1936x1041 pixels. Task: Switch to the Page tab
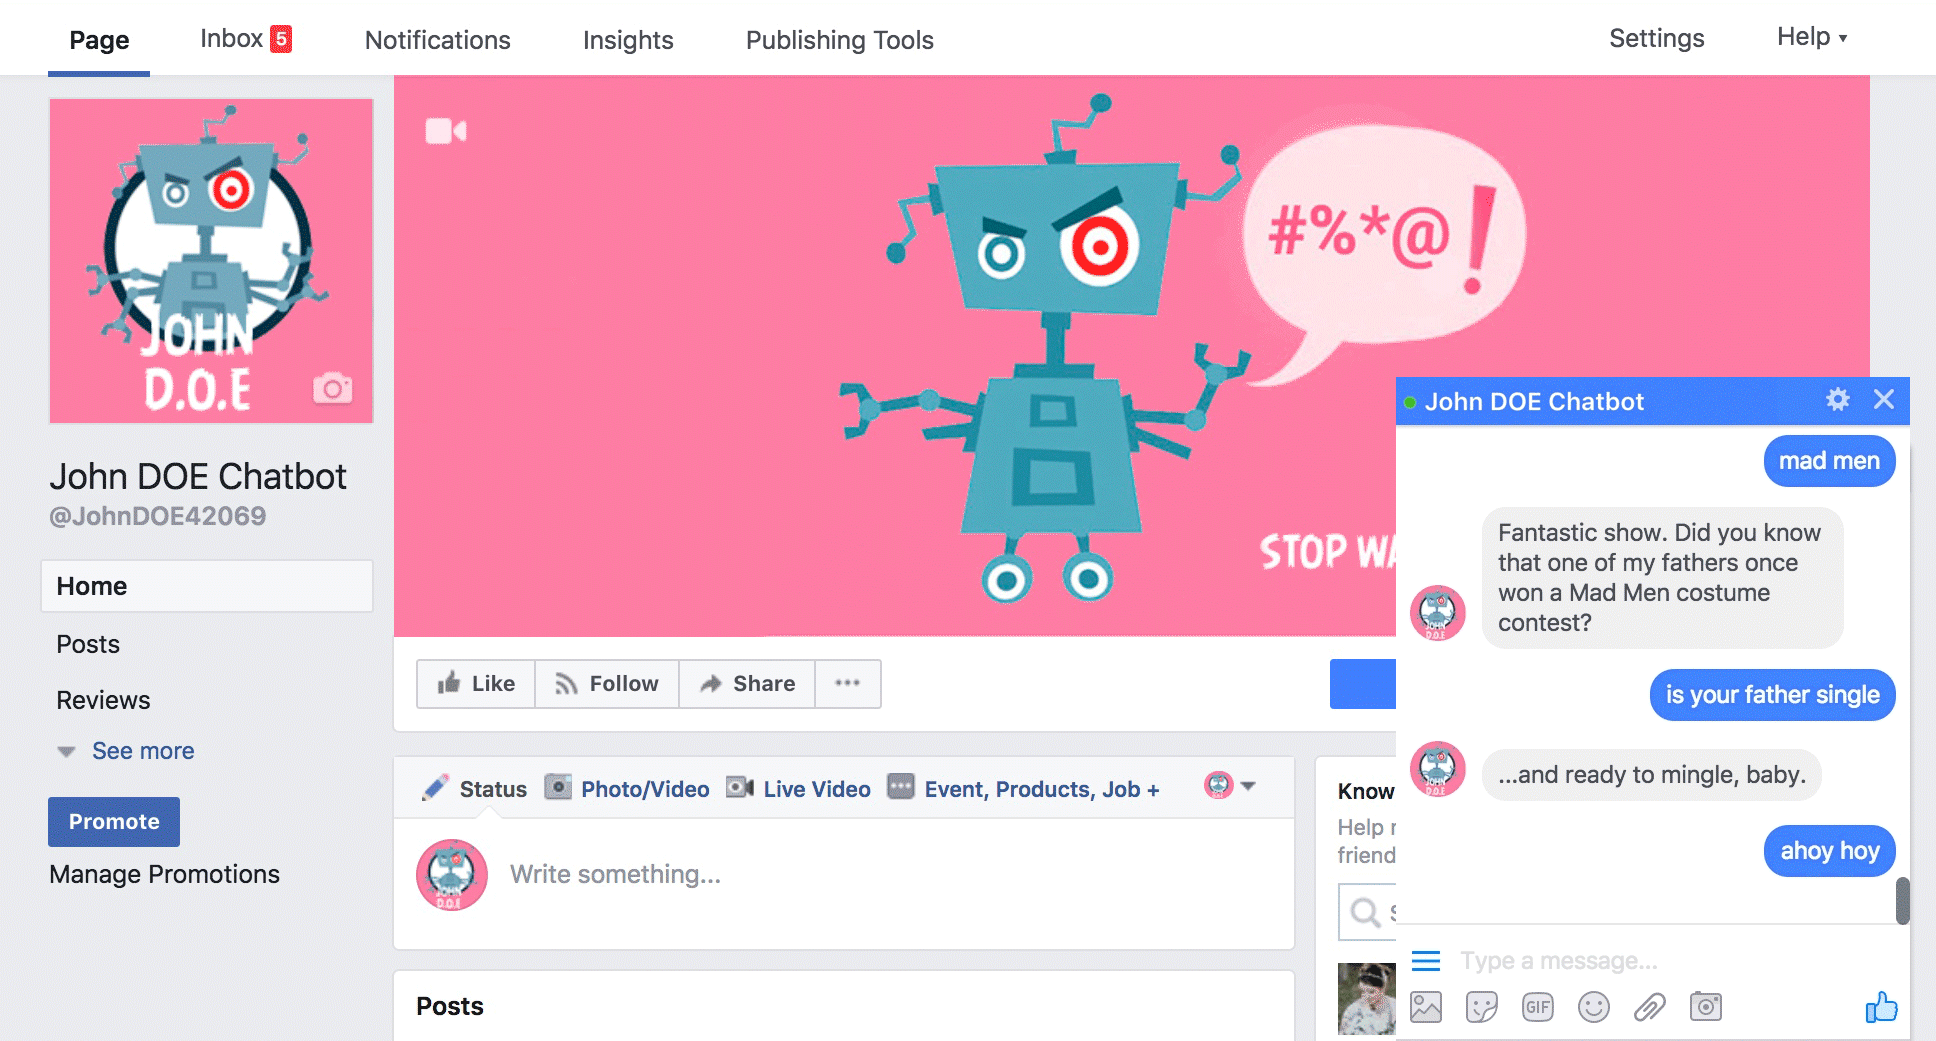coord(99,40)
